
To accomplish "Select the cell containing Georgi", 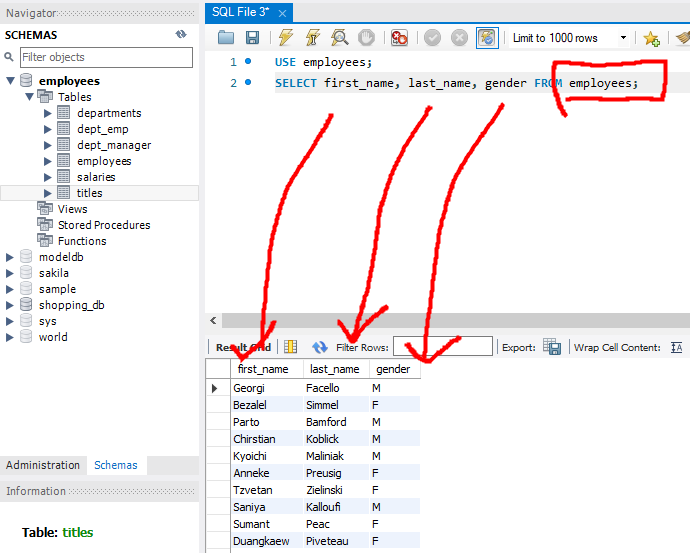I will (267, 388).
